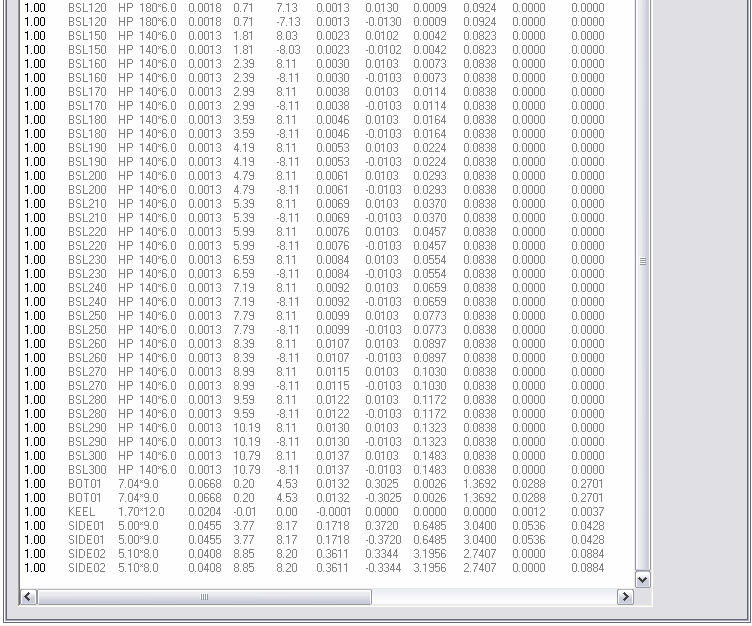Image resolution: width=752 pixels, height=626 pixels.
Task: Click -0.0103 in the BSL270 row
Action: pyautogui.click(x=383, y=386)
